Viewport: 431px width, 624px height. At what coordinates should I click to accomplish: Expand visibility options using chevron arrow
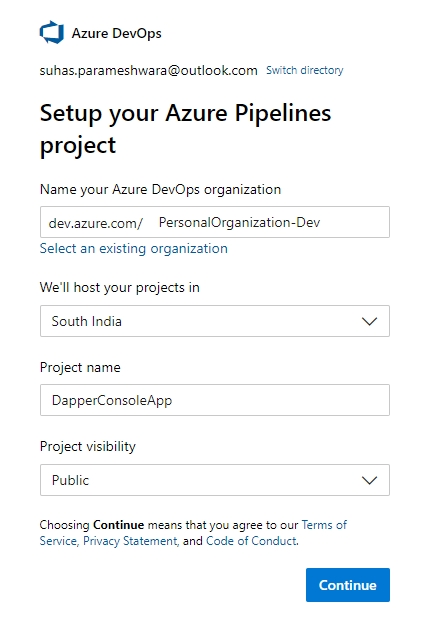pos(369,480)
